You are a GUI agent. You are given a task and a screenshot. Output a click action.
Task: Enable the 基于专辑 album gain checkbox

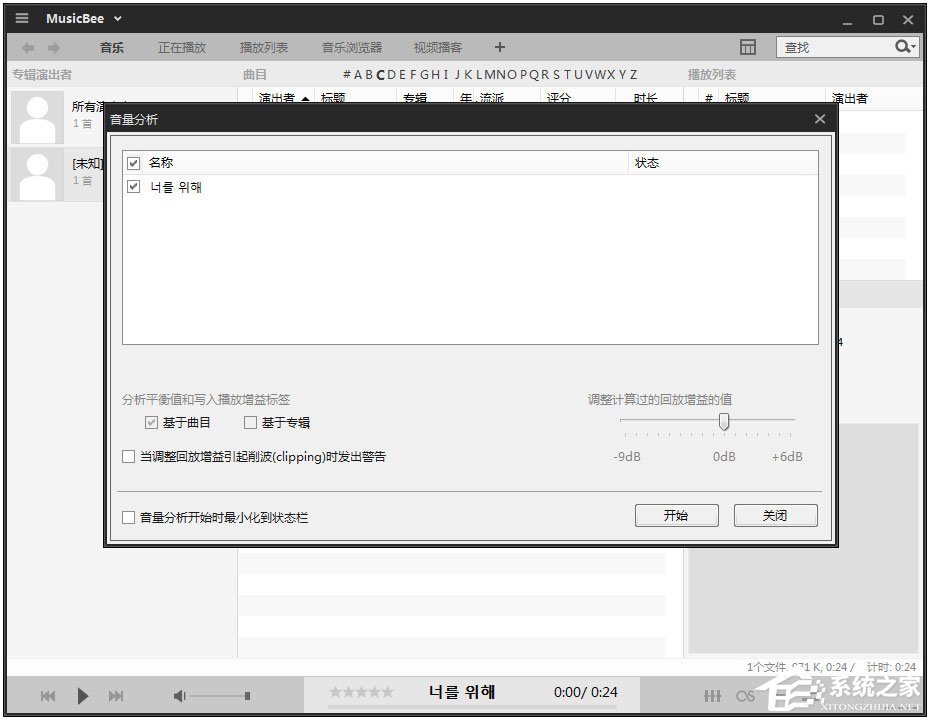pyautogui.click(x=250, y=422)
